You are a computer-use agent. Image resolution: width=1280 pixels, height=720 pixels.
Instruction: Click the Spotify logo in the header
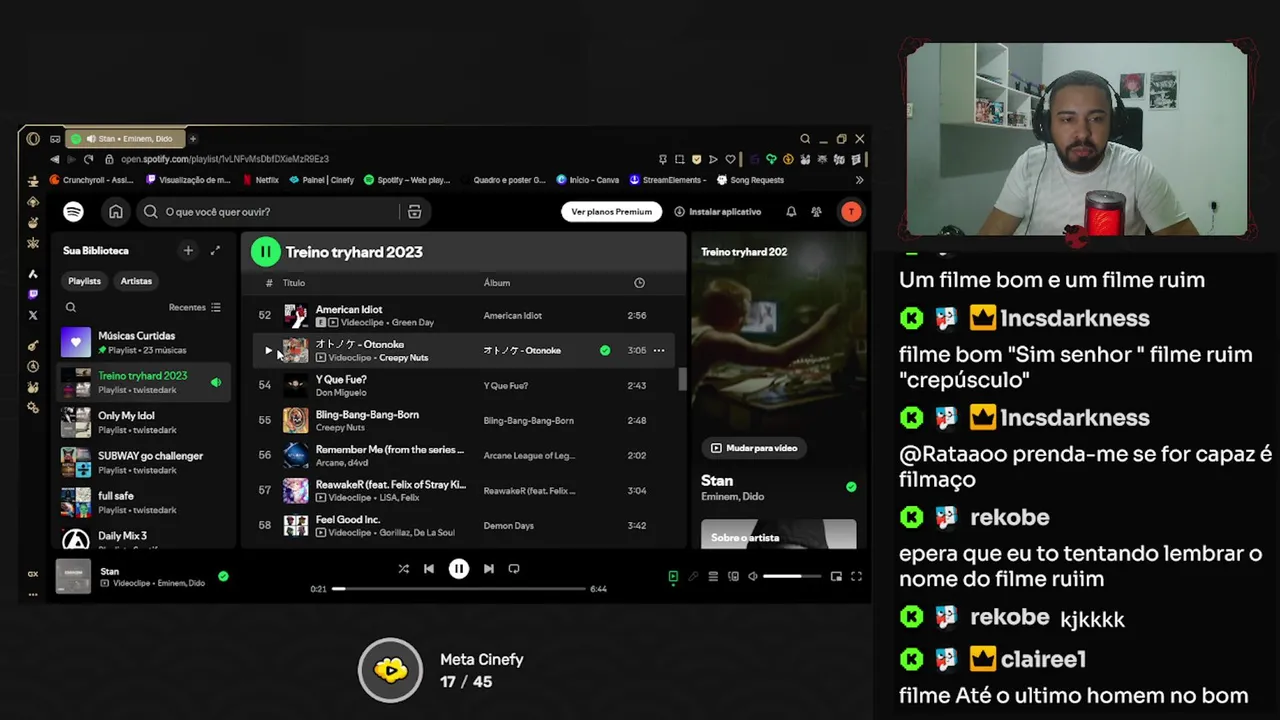click(73, 211)
